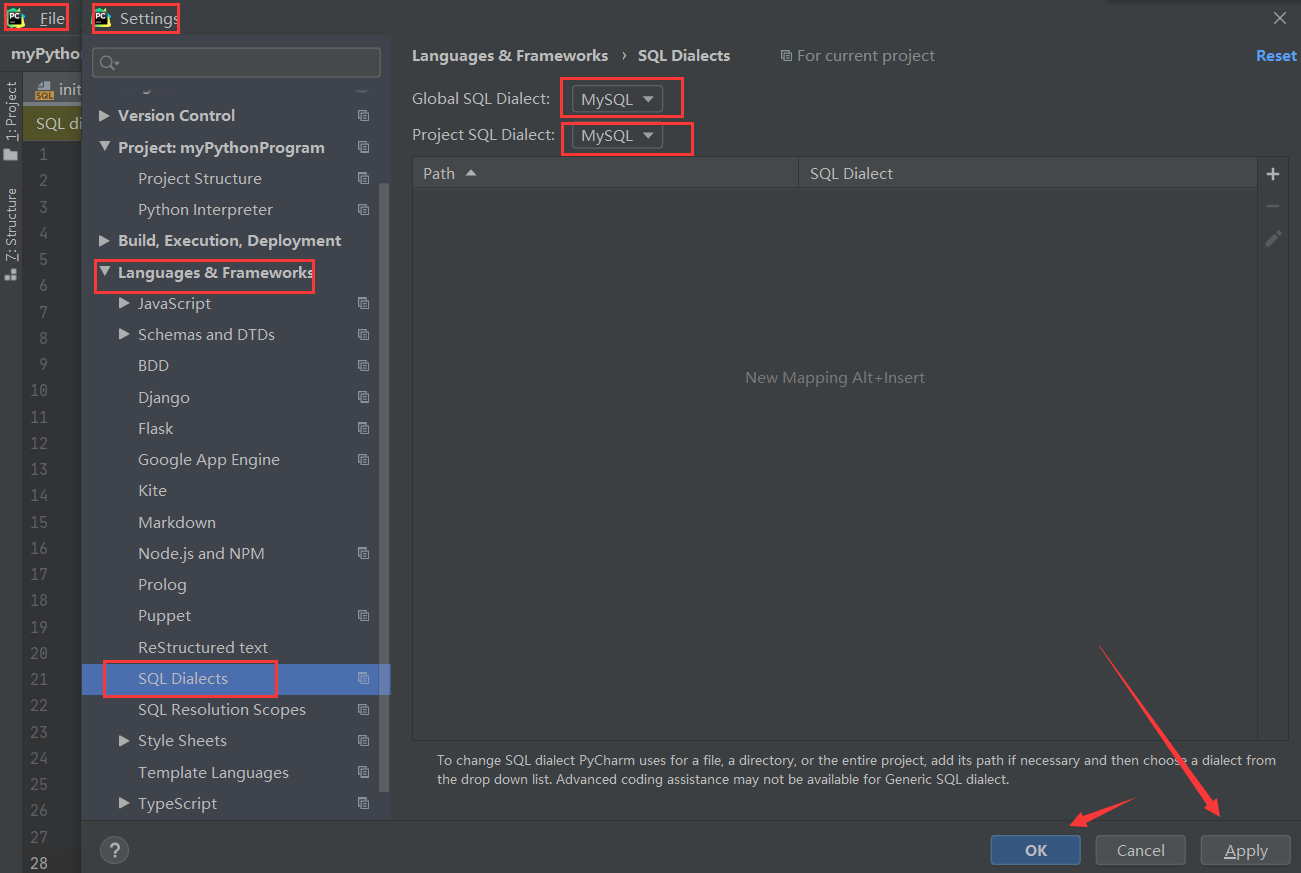The width and height of the screenshot is (1301, 873).
Task: Click the project-level icon beside SQL Resolution Scopes
Action: tap(363, 710)
